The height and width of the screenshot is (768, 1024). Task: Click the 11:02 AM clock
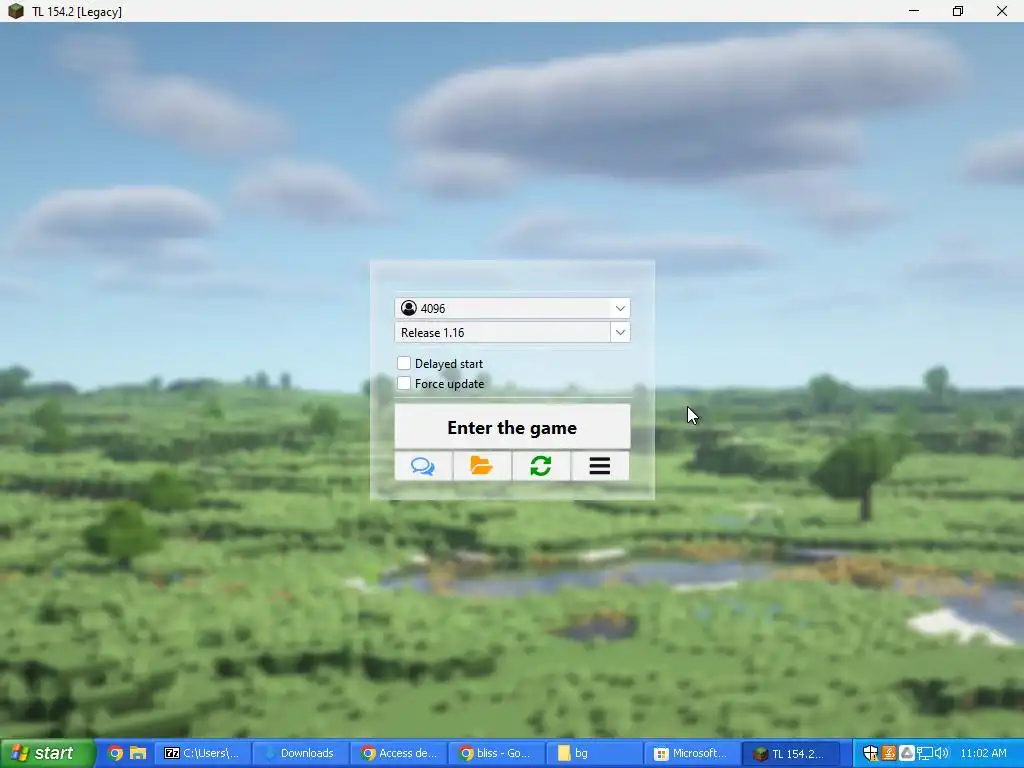point(984,753)
